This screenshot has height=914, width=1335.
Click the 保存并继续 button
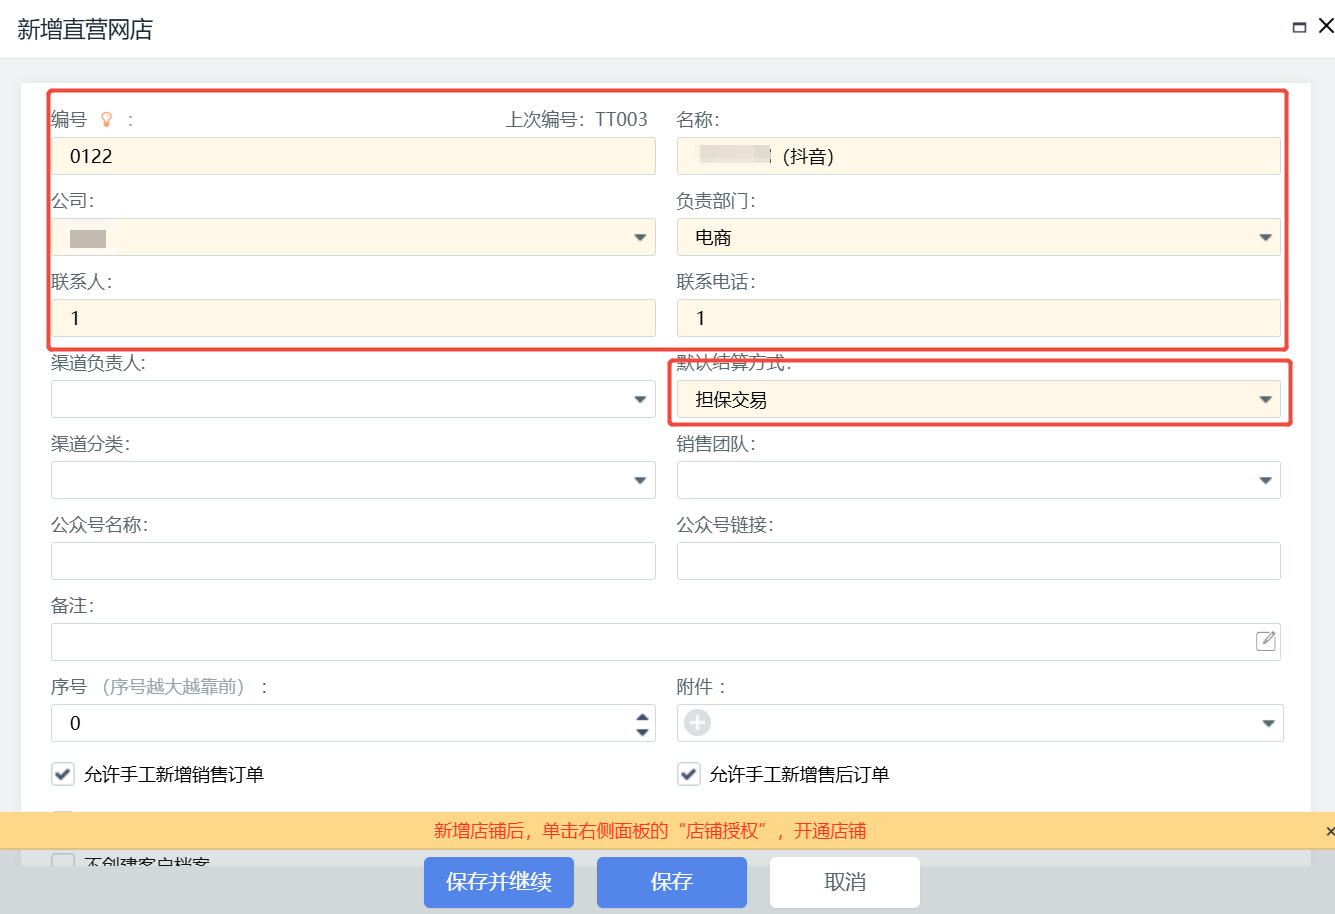tap(499, 882)
